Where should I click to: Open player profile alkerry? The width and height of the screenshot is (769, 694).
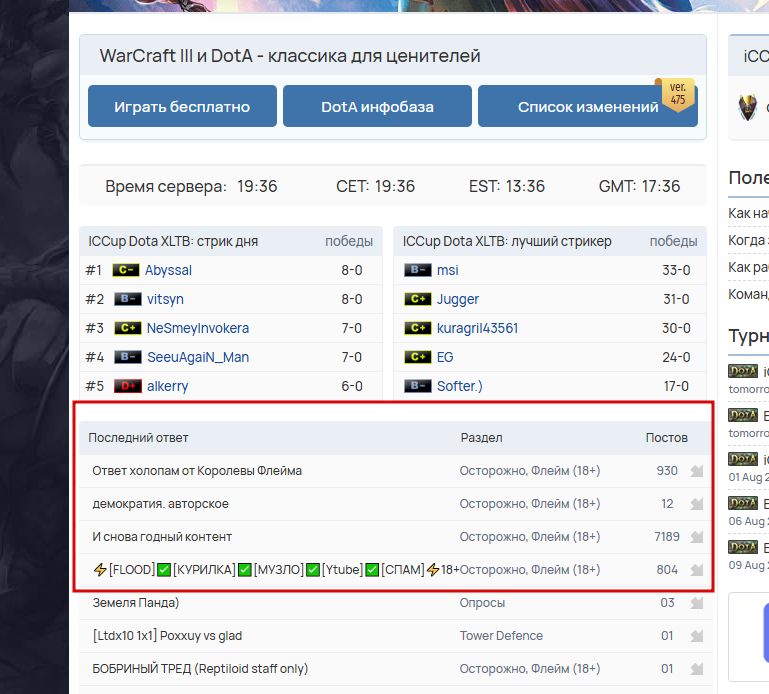(x=167, y=386)
